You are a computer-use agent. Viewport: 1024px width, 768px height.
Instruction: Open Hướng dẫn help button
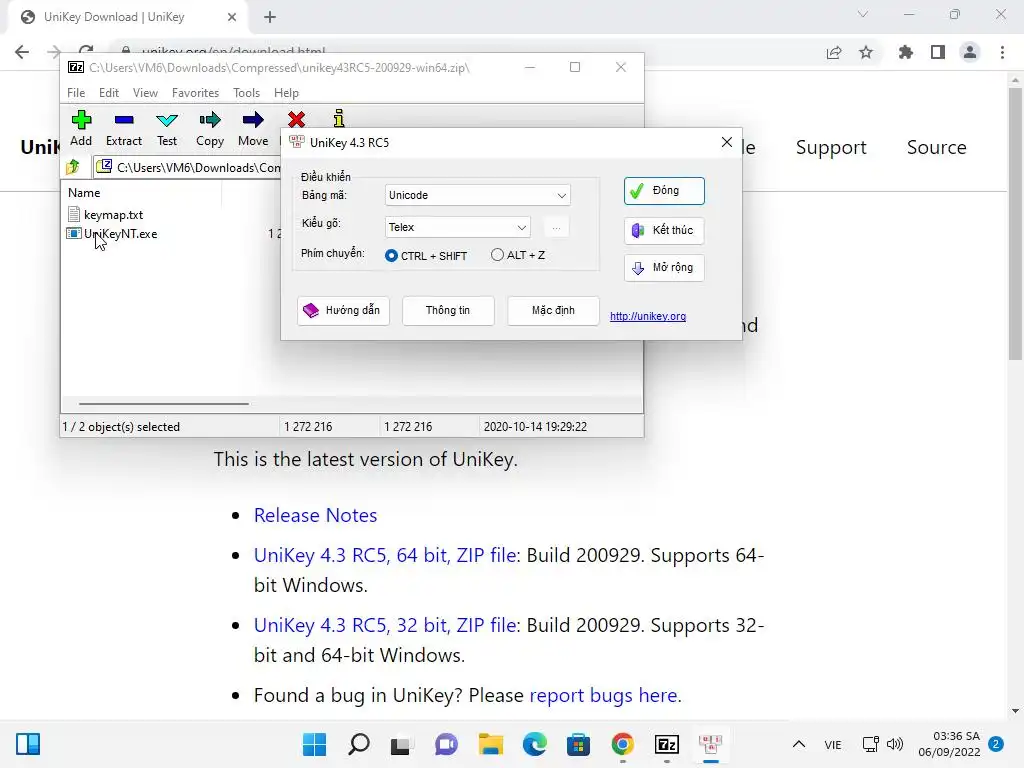pyautogui.click(x=344, y=310)
